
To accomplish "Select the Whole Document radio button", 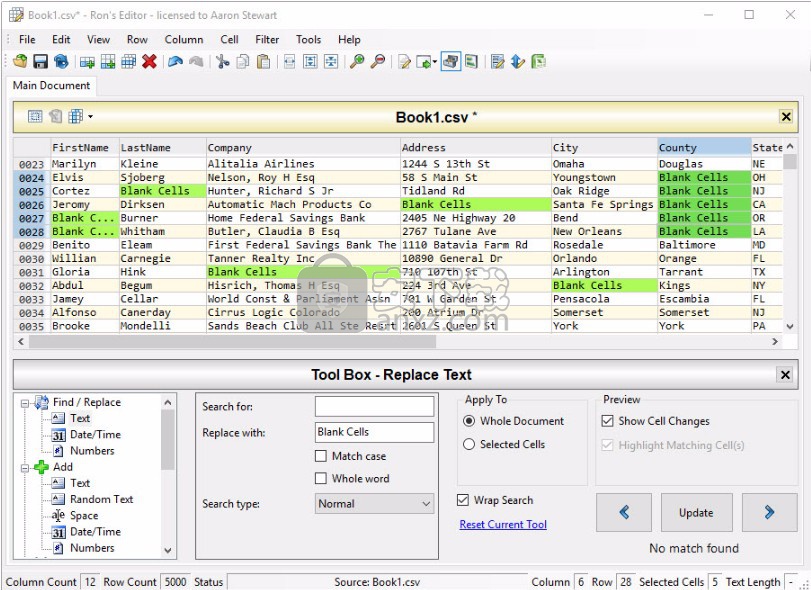I will click(469, 421).
